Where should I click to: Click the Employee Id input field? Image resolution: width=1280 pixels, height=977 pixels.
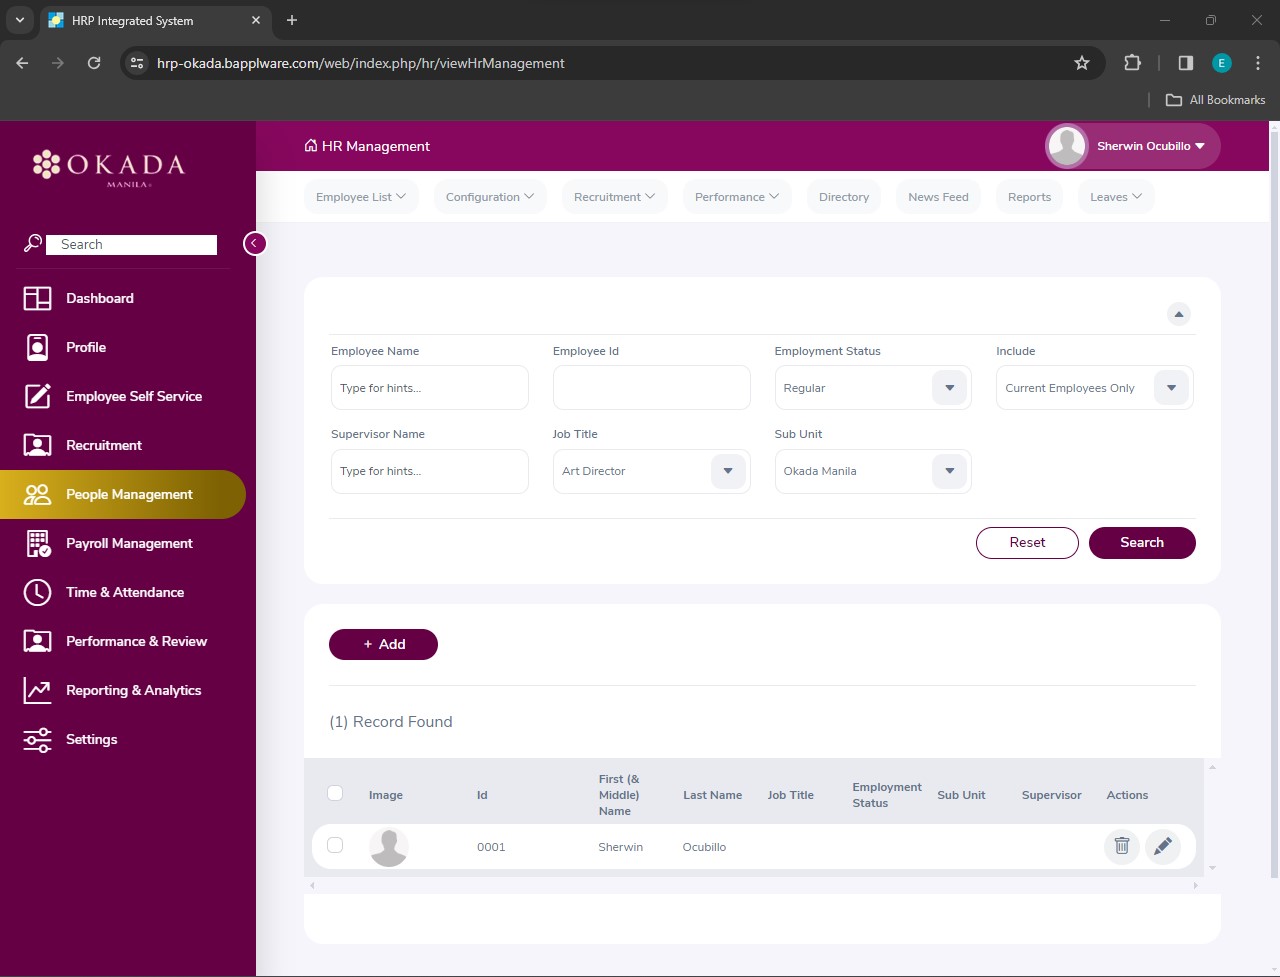[651, 388]
